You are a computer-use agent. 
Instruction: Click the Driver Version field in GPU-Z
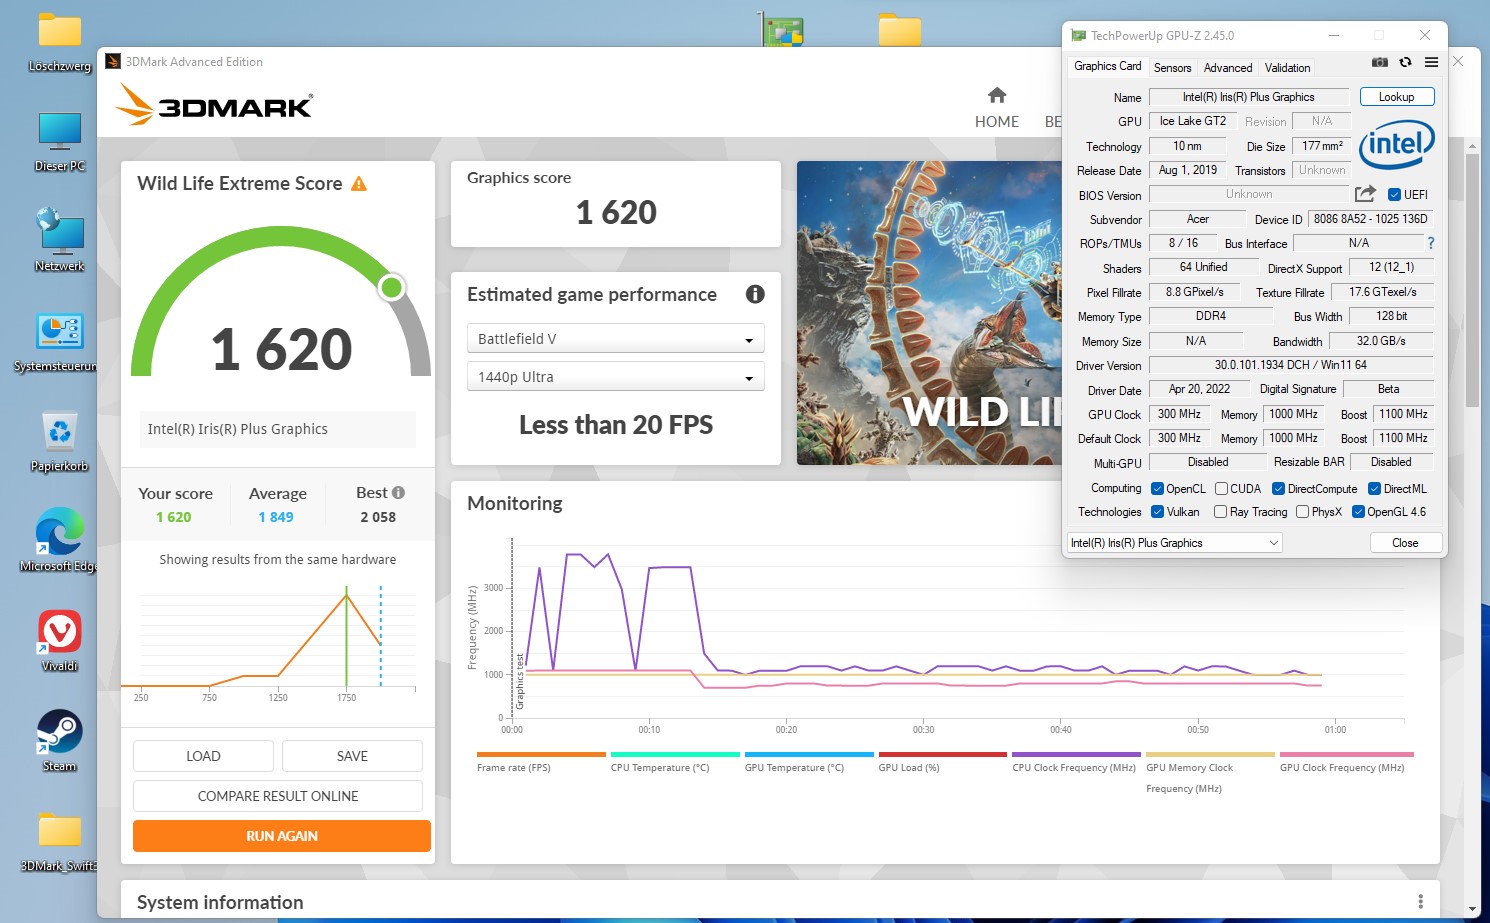[x=1291, y=365]
